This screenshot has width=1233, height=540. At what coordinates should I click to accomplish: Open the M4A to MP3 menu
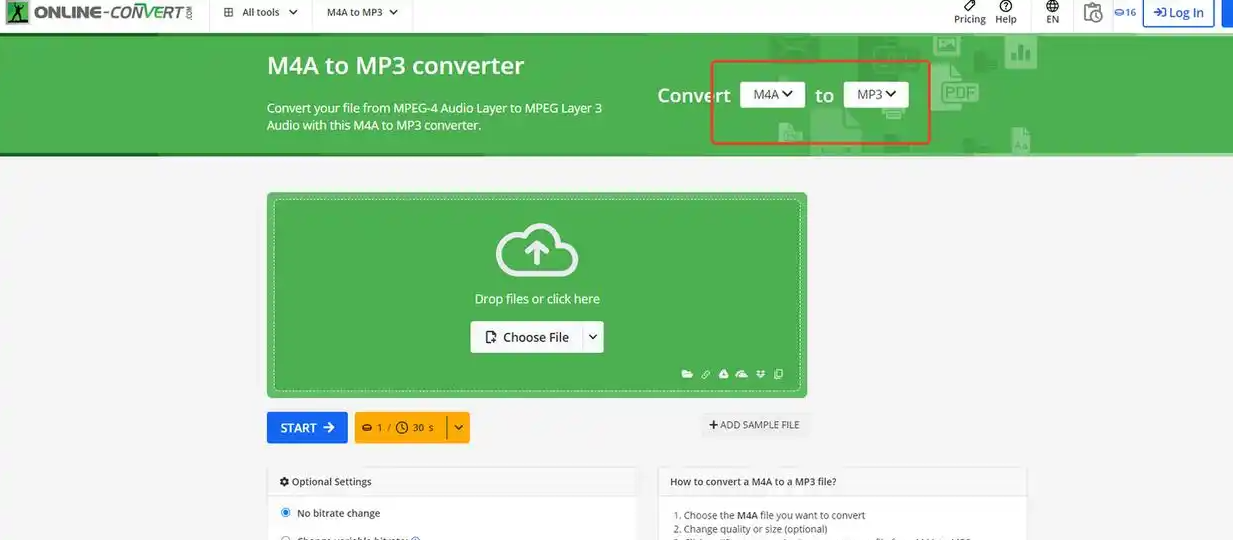[362, 13]
